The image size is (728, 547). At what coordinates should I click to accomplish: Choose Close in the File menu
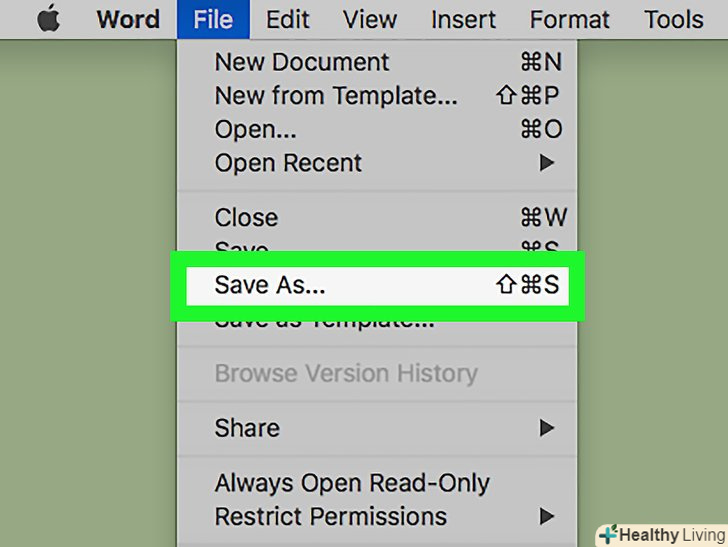(246, 218)
